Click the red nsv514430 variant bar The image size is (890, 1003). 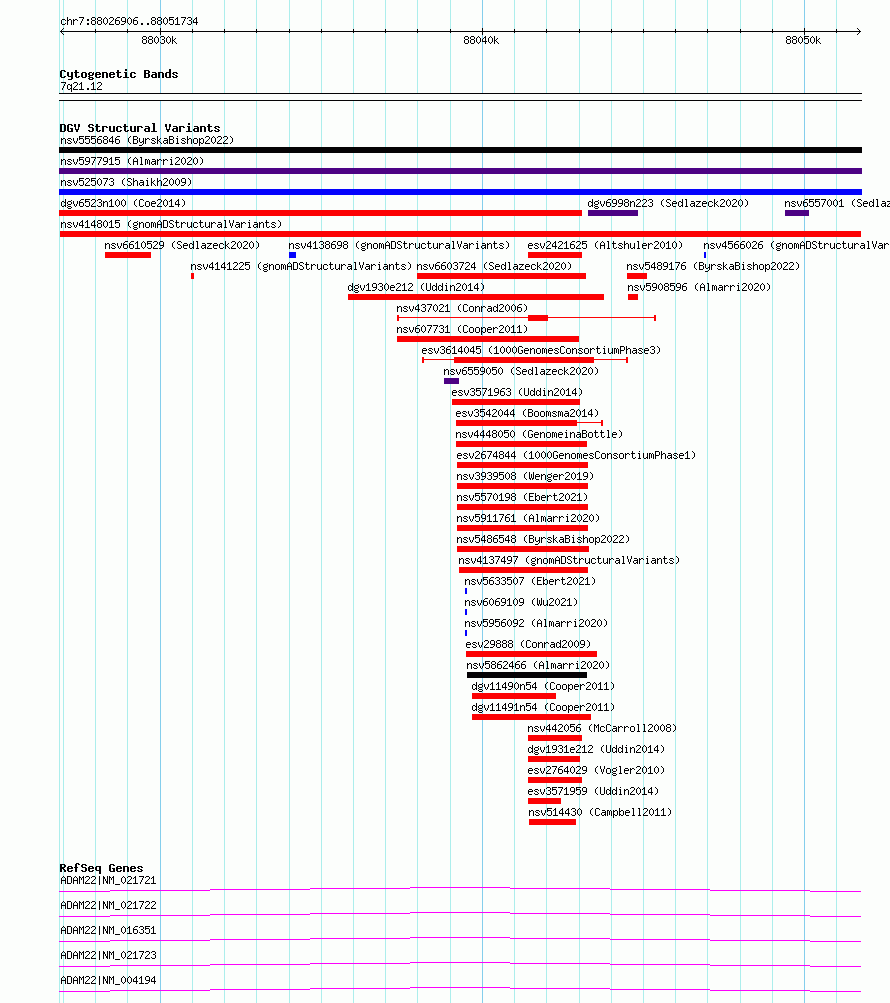pyautogui.click(x=552, y=823)
